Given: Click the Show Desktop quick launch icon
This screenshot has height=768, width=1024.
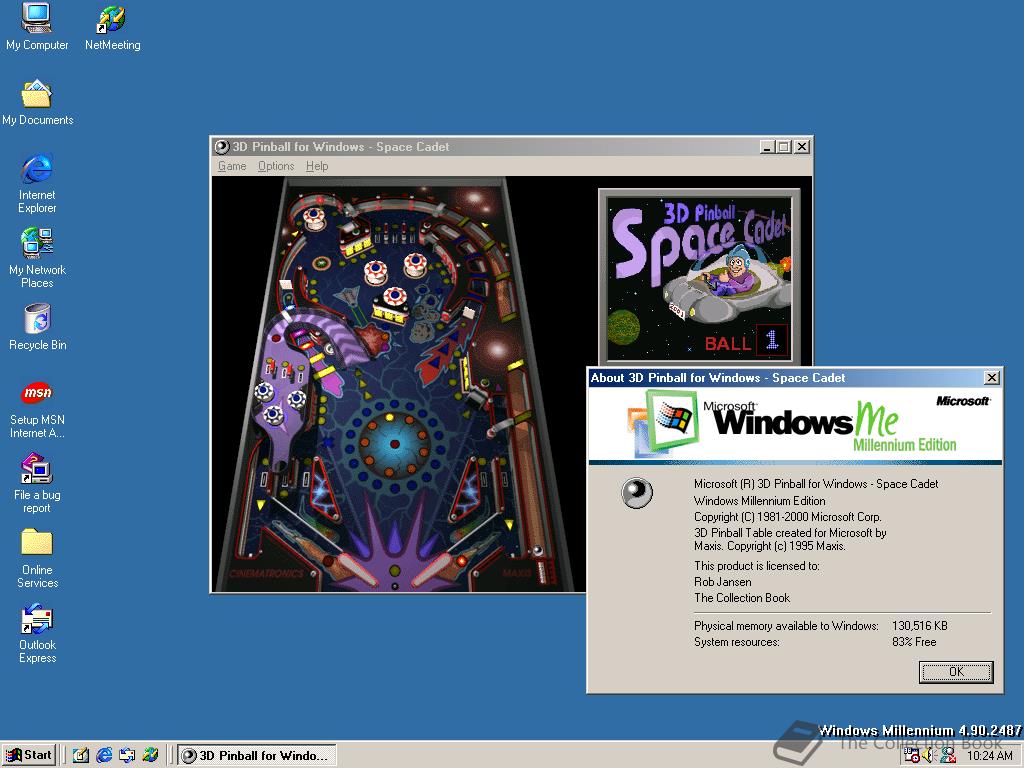Looking at the screenshot, I should tap(81, 755).
